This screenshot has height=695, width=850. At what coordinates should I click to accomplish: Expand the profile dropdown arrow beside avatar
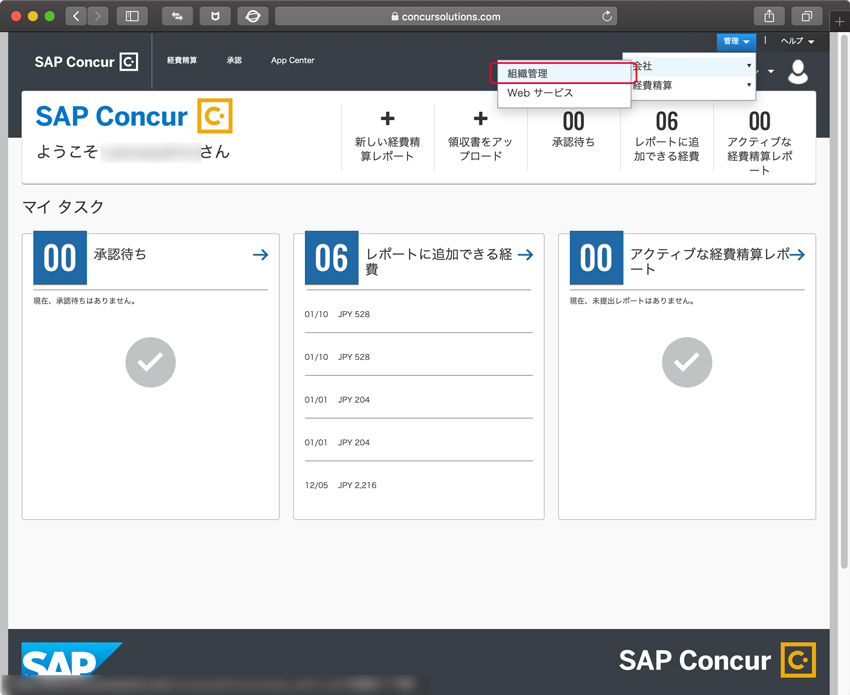click(771, 72)
